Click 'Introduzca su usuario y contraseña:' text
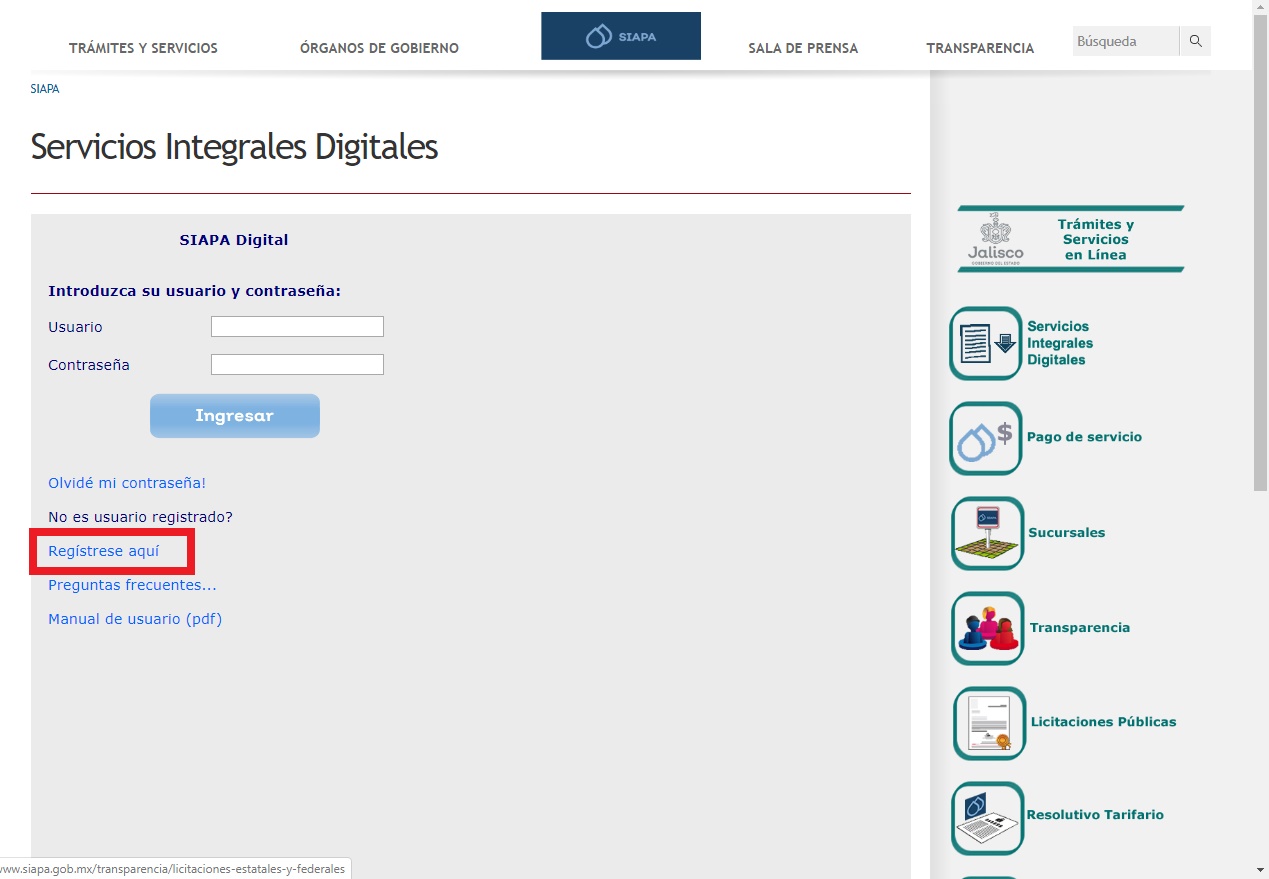This screenshot has height=879, width=1269. point(194,291)
